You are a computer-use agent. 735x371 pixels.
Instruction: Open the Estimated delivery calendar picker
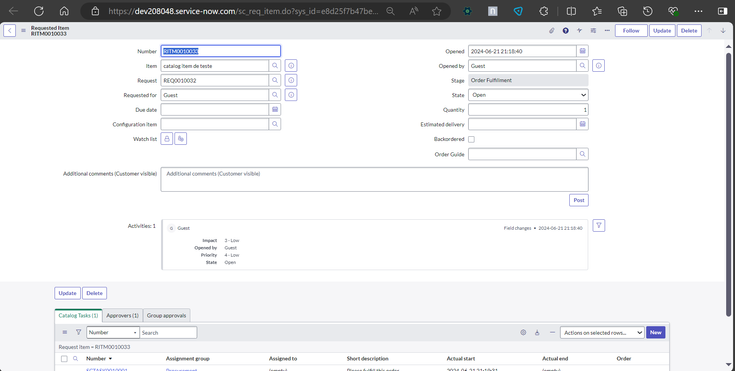(x=582, y=124)
